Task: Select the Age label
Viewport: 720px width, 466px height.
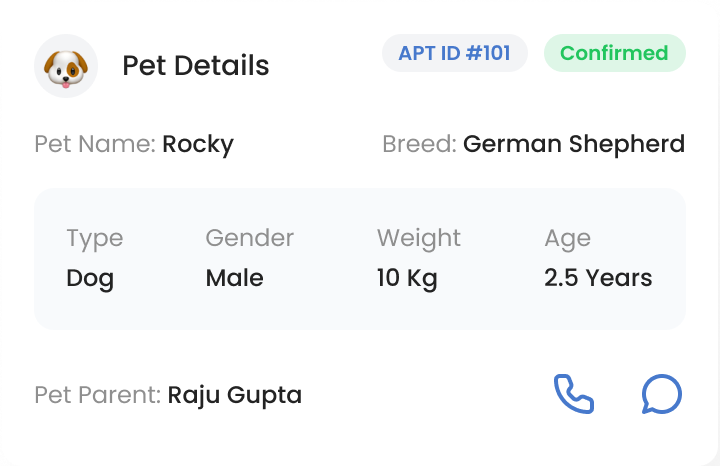Action: point(568,239)
